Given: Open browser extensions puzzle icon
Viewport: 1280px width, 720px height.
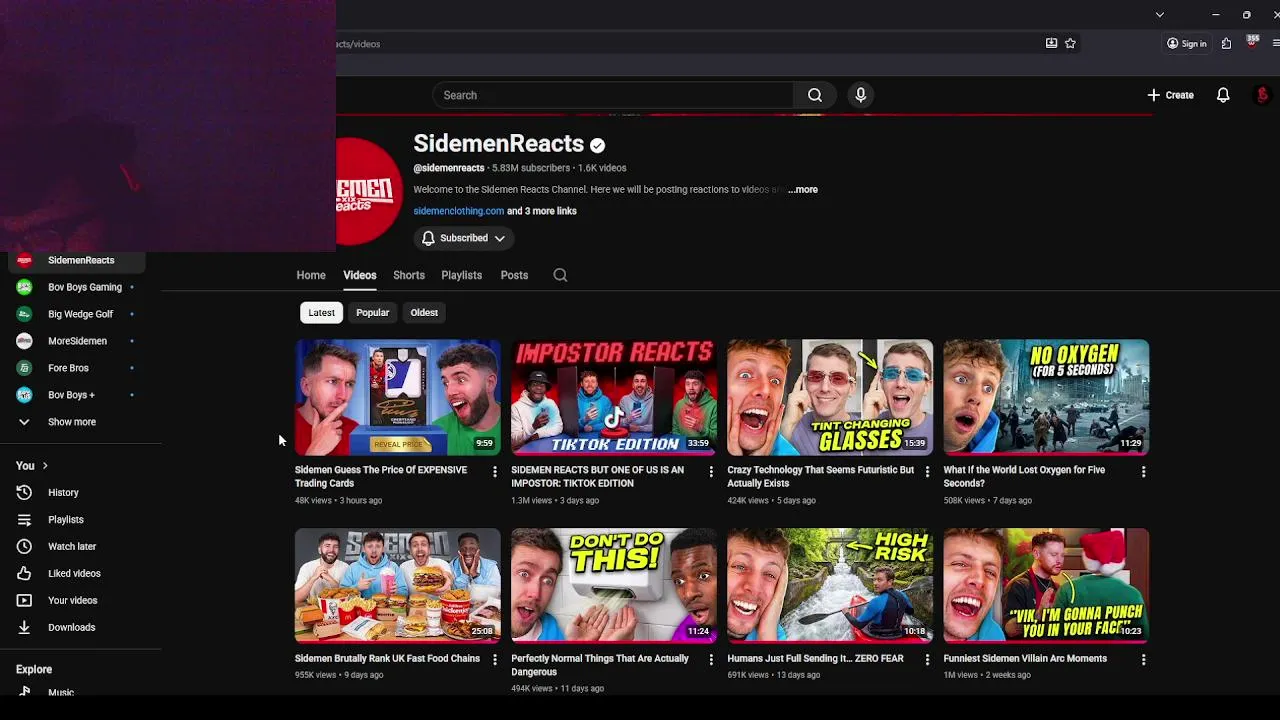Looking at the screenshot, I should click(1226, 43).
